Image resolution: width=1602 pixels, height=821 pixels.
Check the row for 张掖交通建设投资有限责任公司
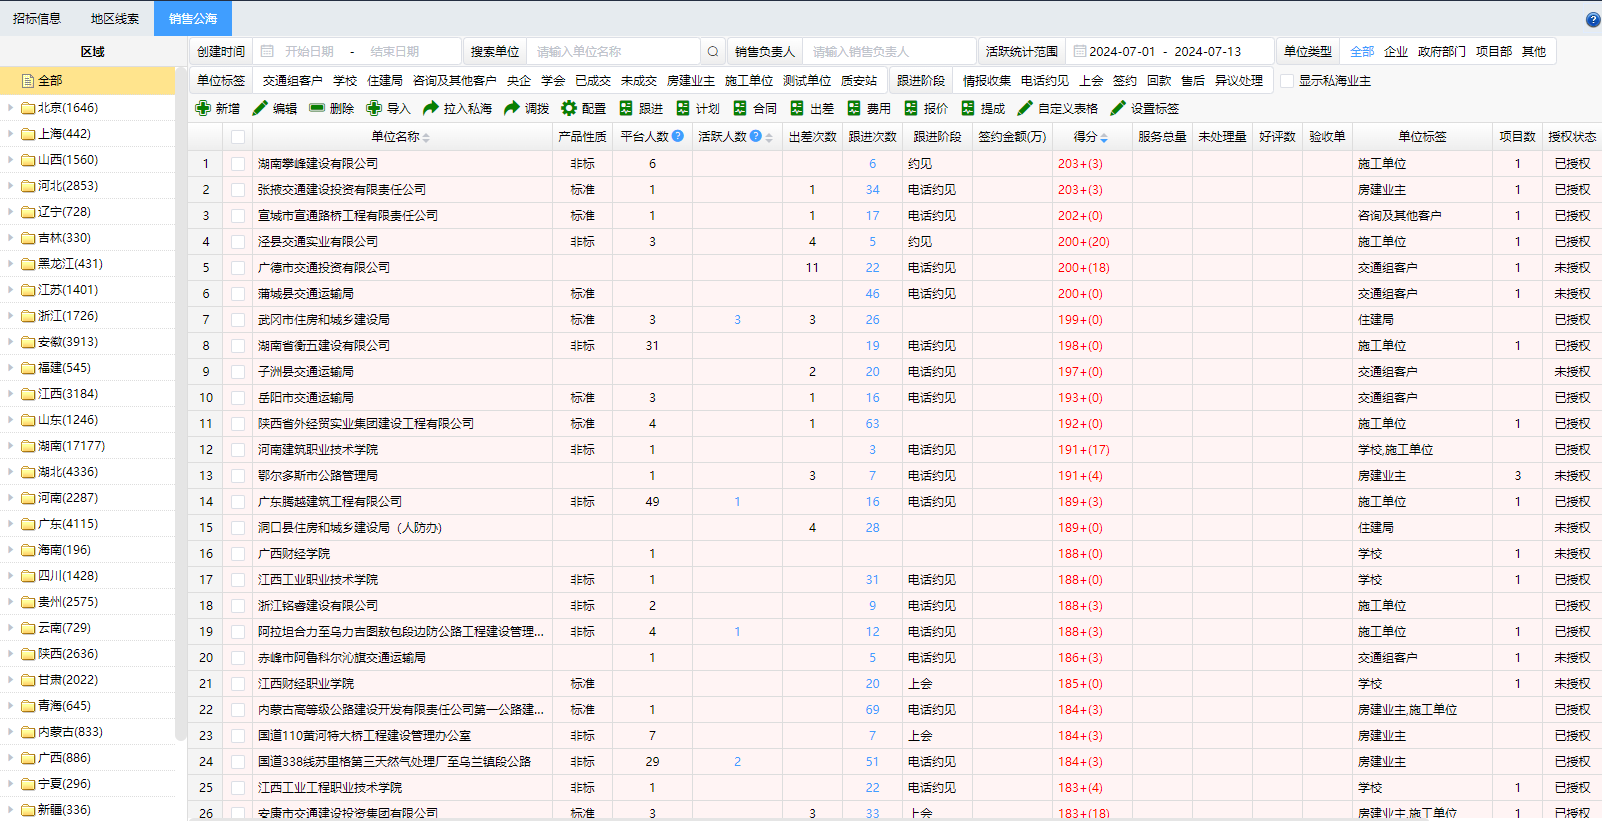click(238, 189)
